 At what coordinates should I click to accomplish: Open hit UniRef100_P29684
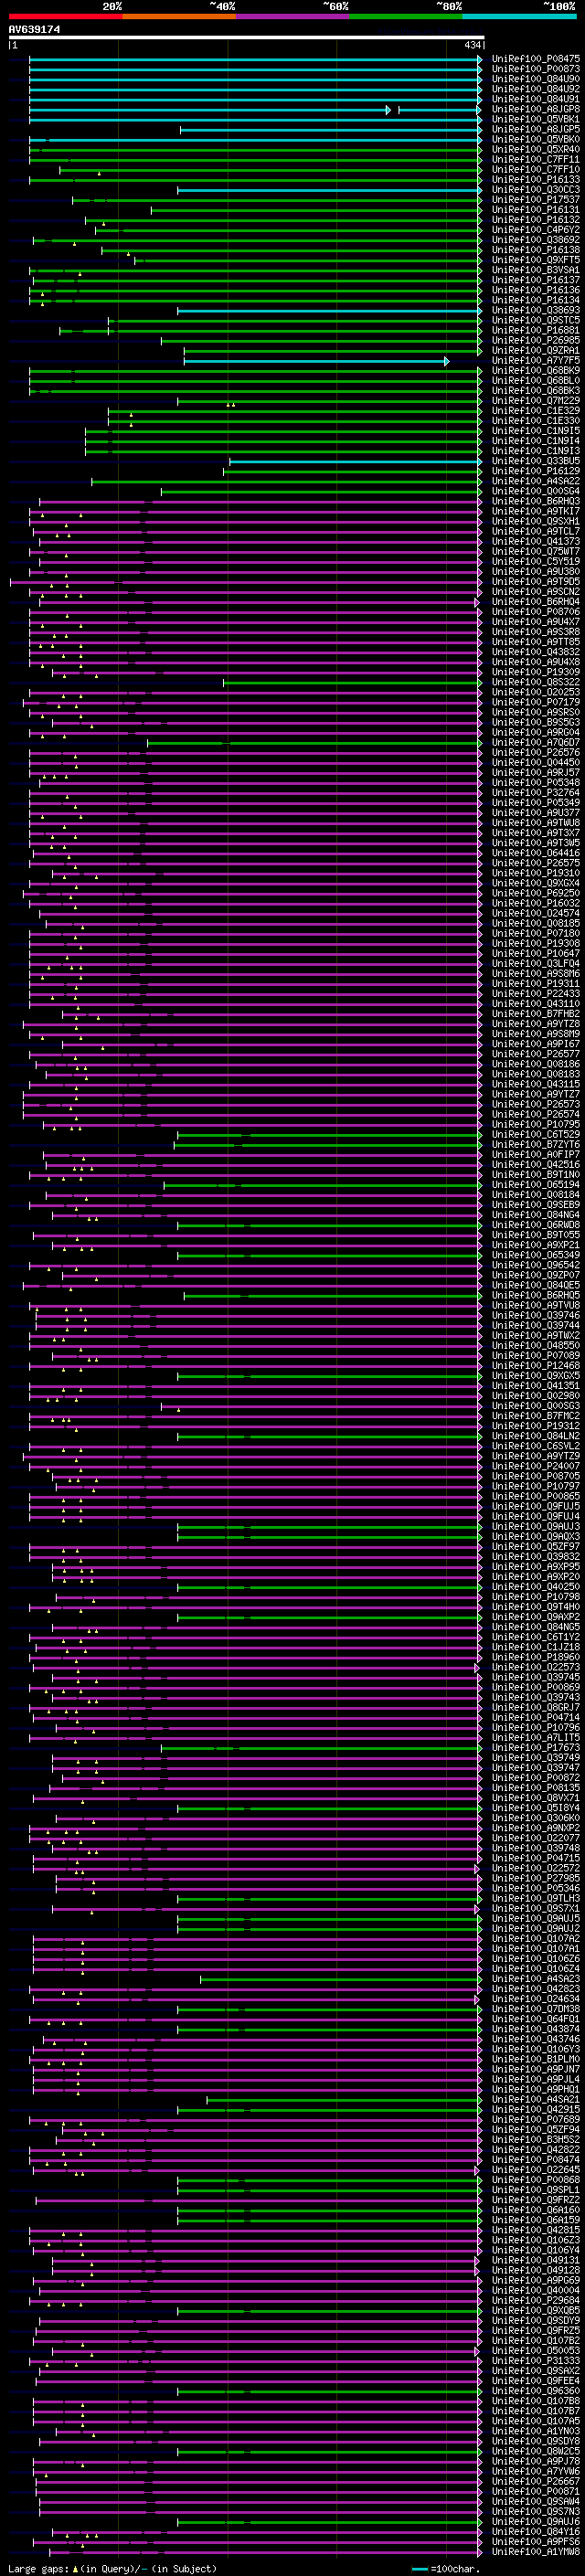pyautogui.click(x=535, y=2300)
